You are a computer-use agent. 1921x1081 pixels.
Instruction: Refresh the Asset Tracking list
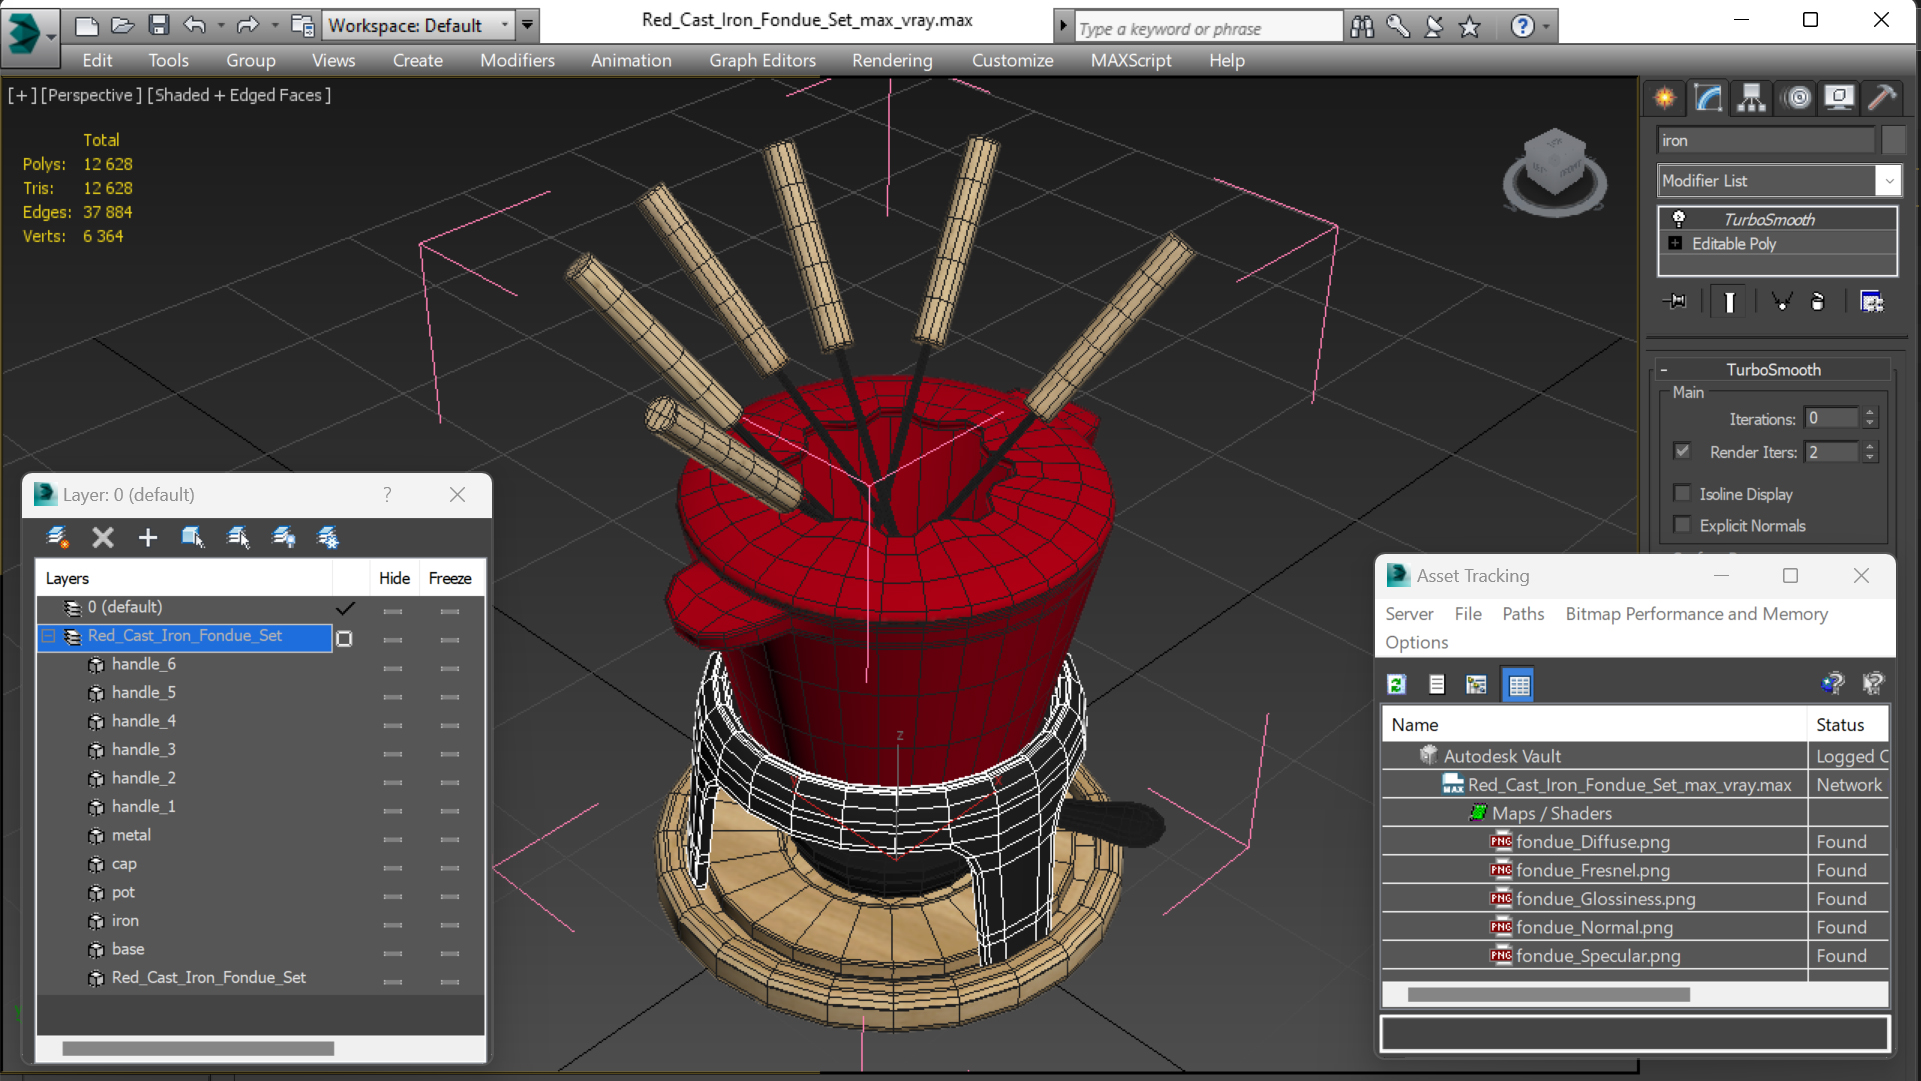tap(1396, 684)
